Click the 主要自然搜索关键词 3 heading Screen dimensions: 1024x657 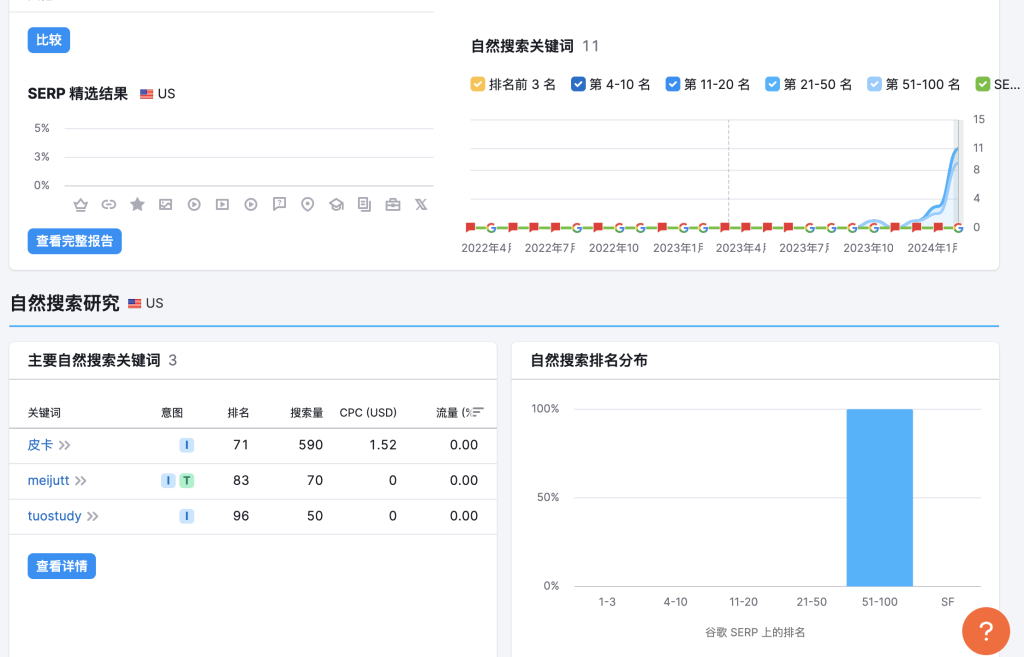pos(102,361)
